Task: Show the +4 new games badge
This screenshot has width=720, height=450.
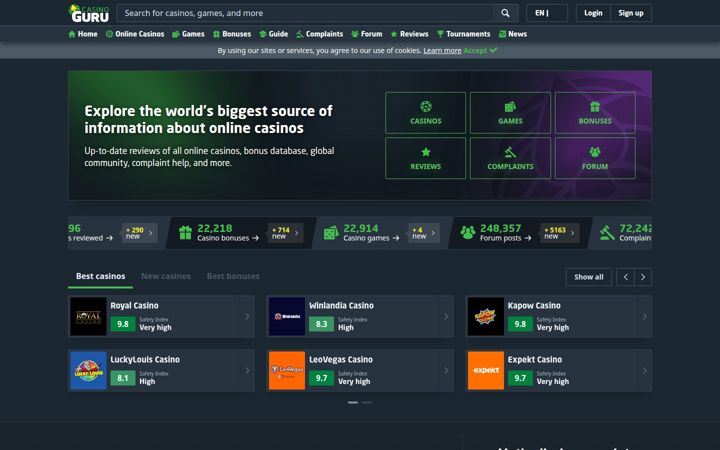Action: click(x=424, y=233)
